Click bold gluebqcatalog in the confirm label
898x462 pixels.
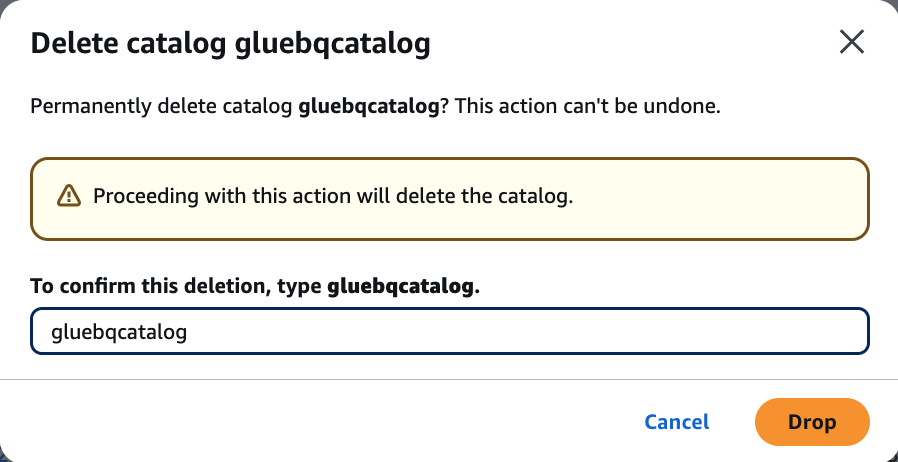pos(400,287)
